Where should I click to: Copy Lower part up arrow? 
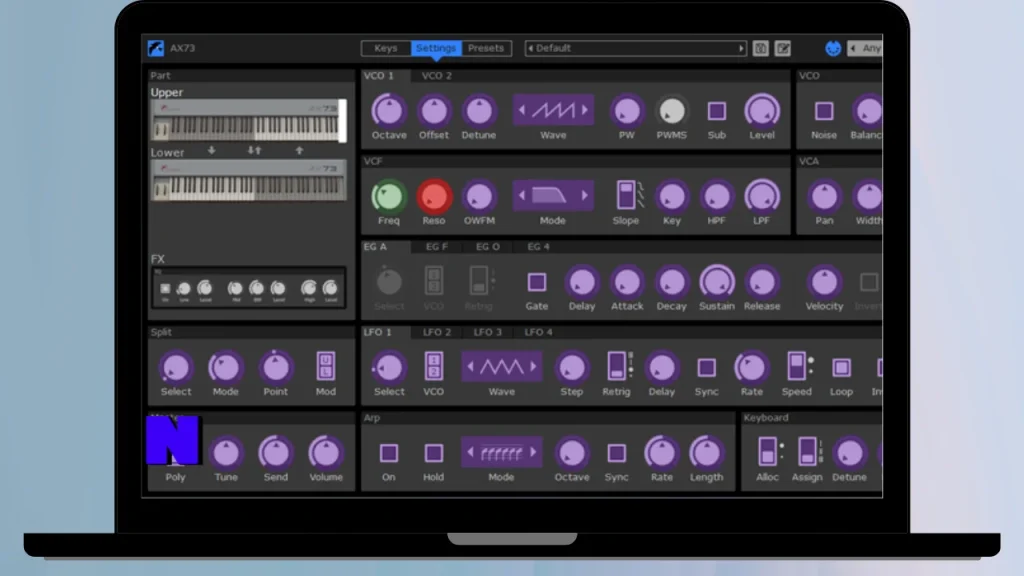299,150
